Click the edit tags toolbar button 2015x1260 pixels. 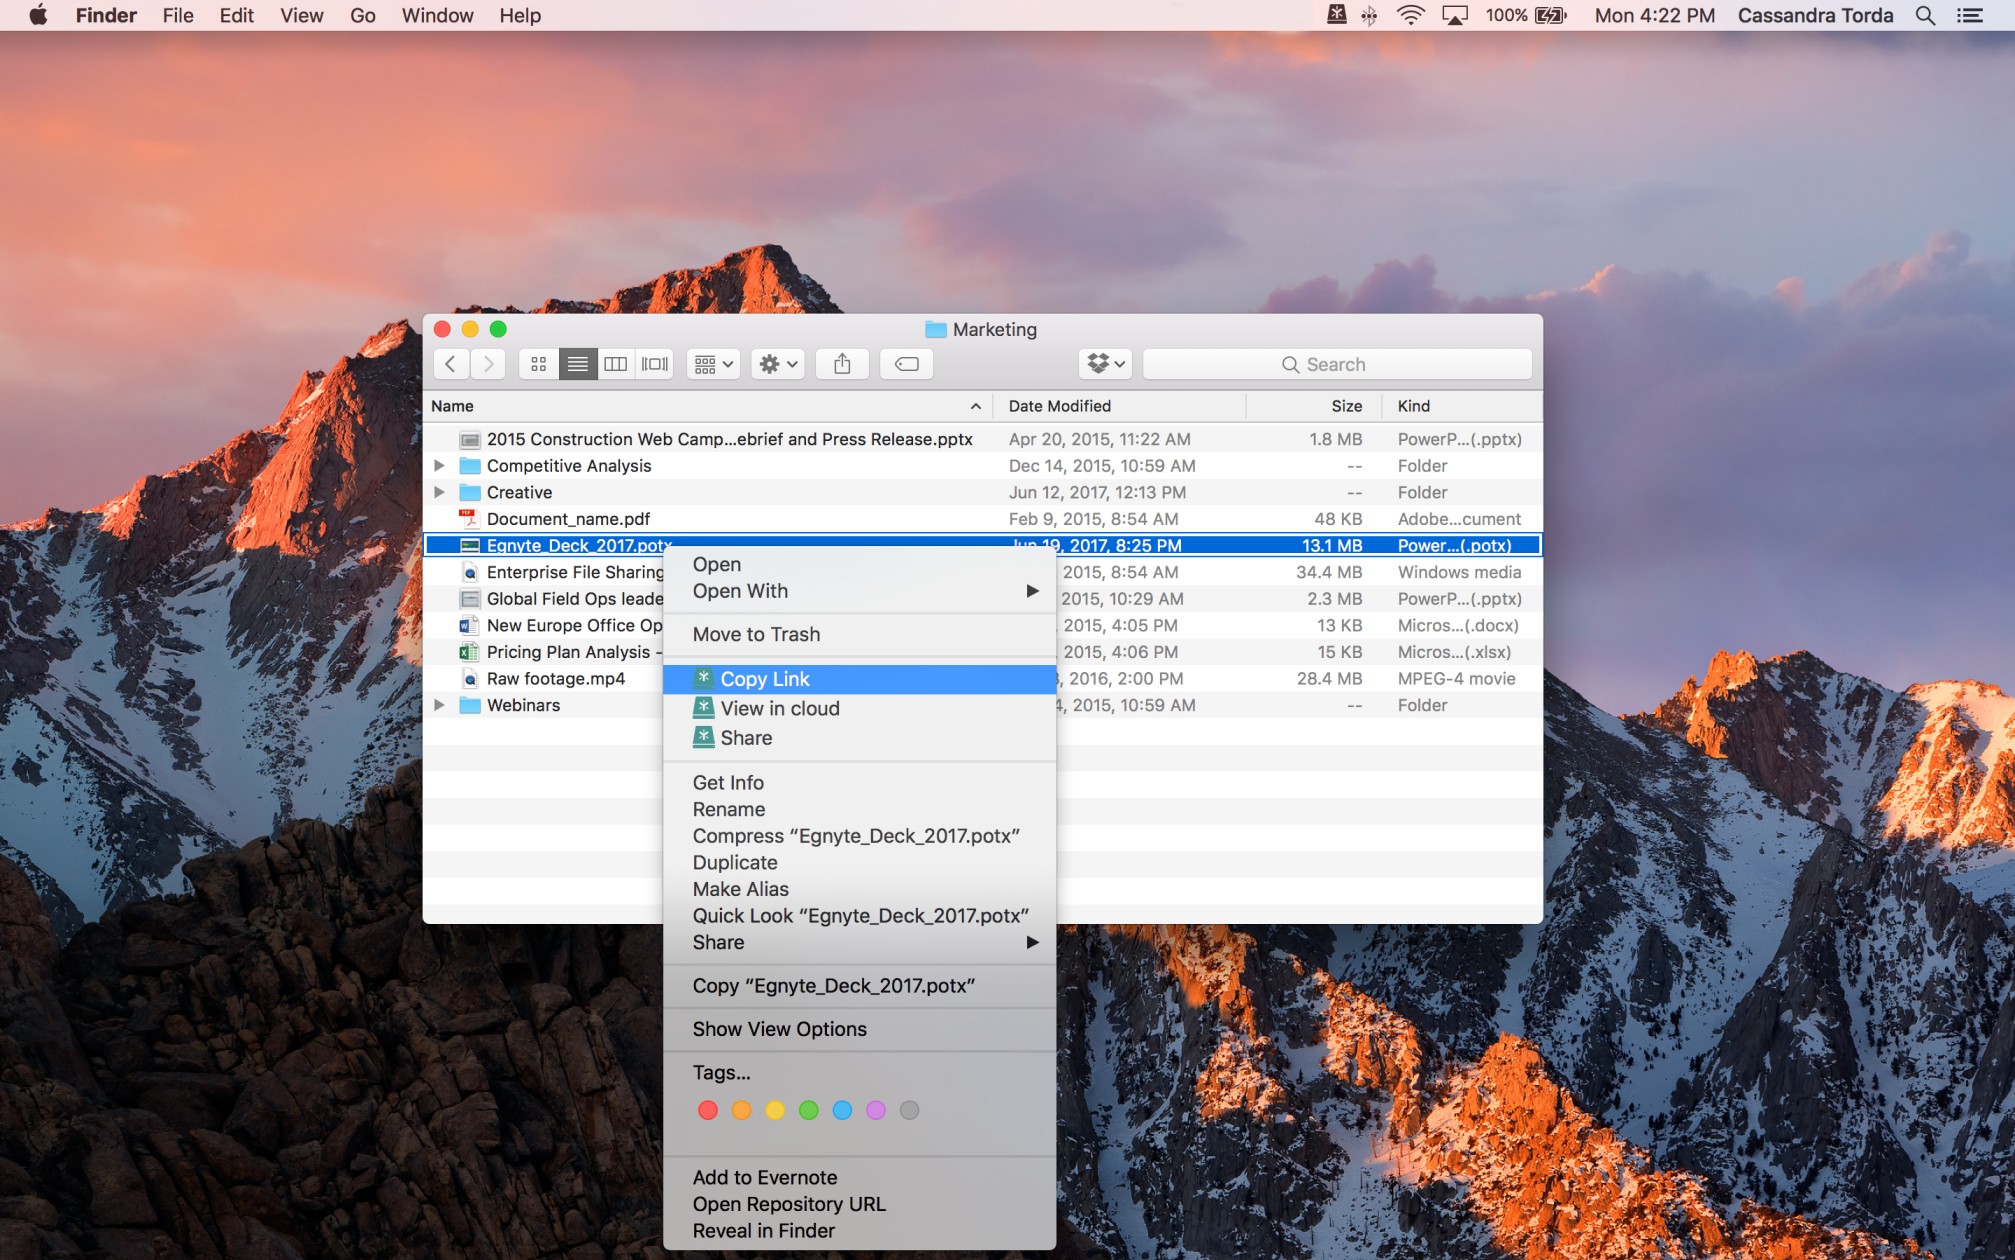point(906,364)
